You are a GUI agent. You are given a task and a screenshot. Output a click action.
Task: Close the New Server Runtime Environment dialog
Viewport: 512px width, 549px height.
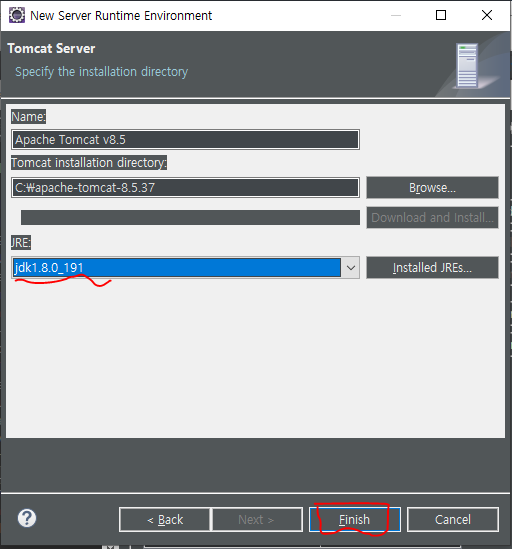487,15
